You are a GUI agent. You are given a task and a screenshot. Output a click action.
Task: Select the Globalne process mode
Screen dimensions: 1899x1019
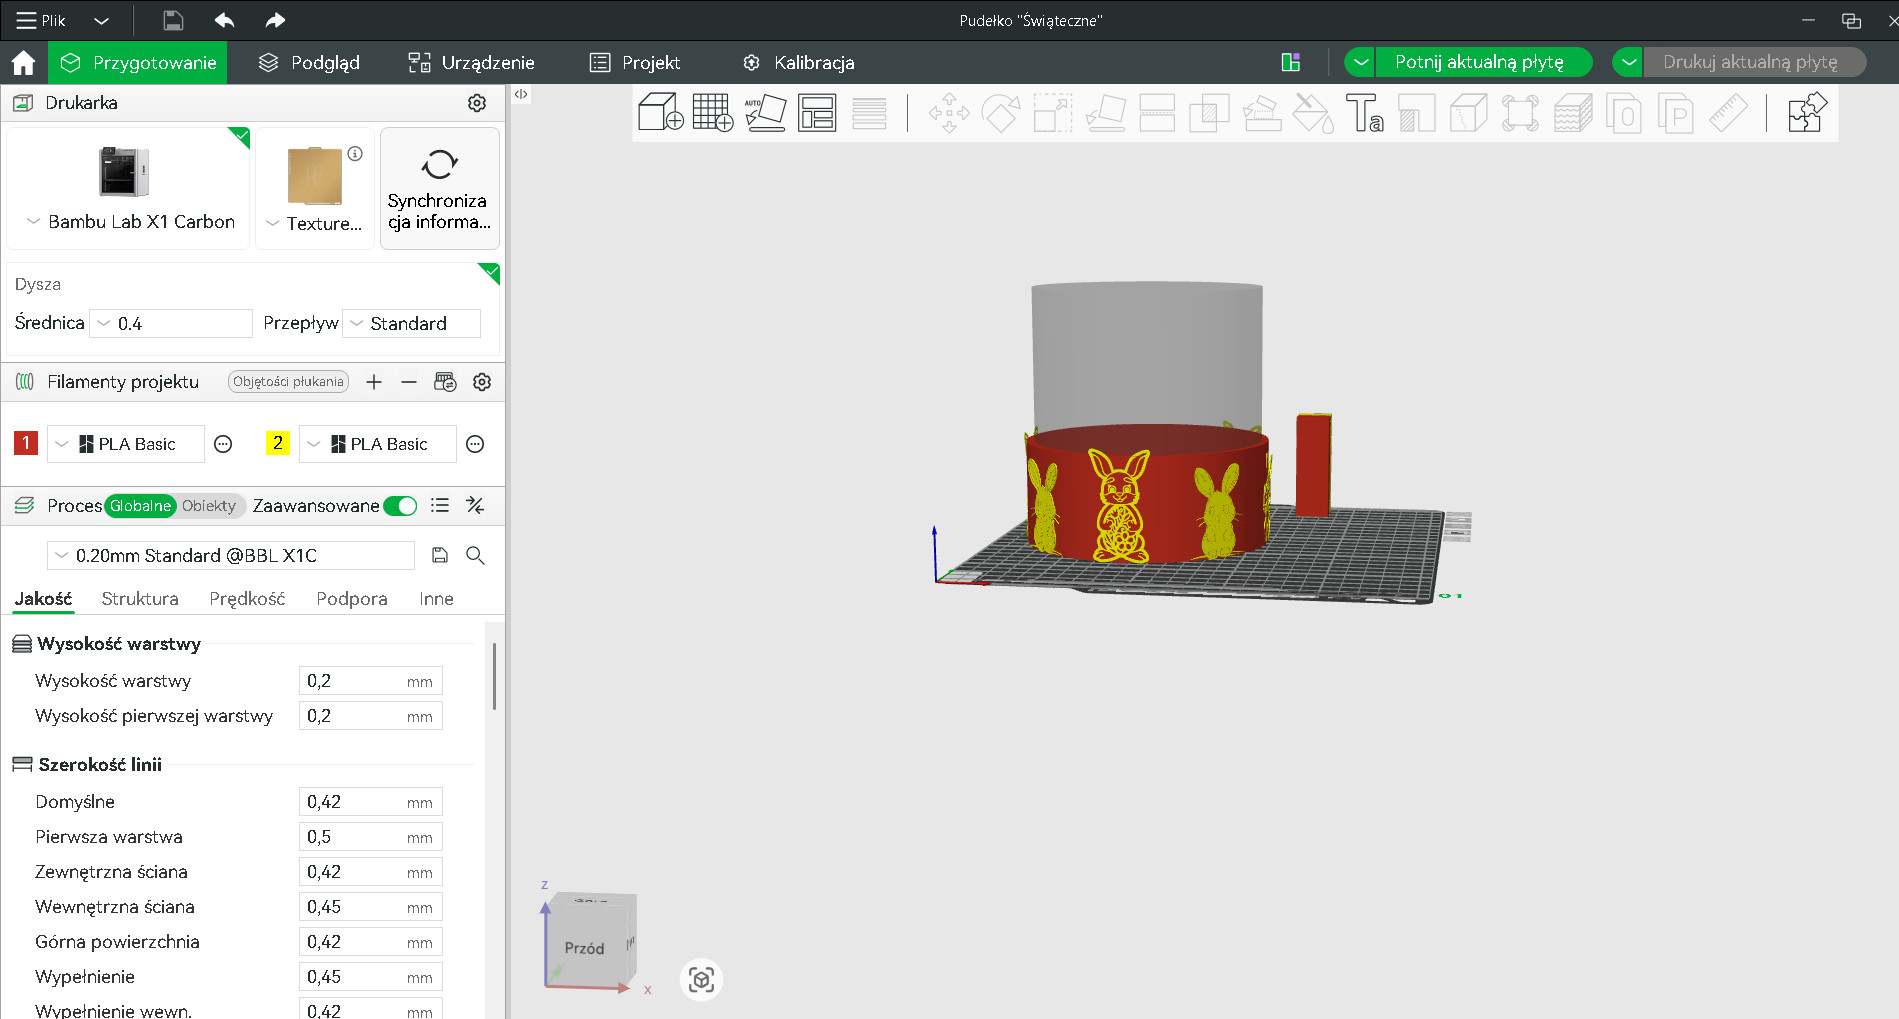coord(139,506)
